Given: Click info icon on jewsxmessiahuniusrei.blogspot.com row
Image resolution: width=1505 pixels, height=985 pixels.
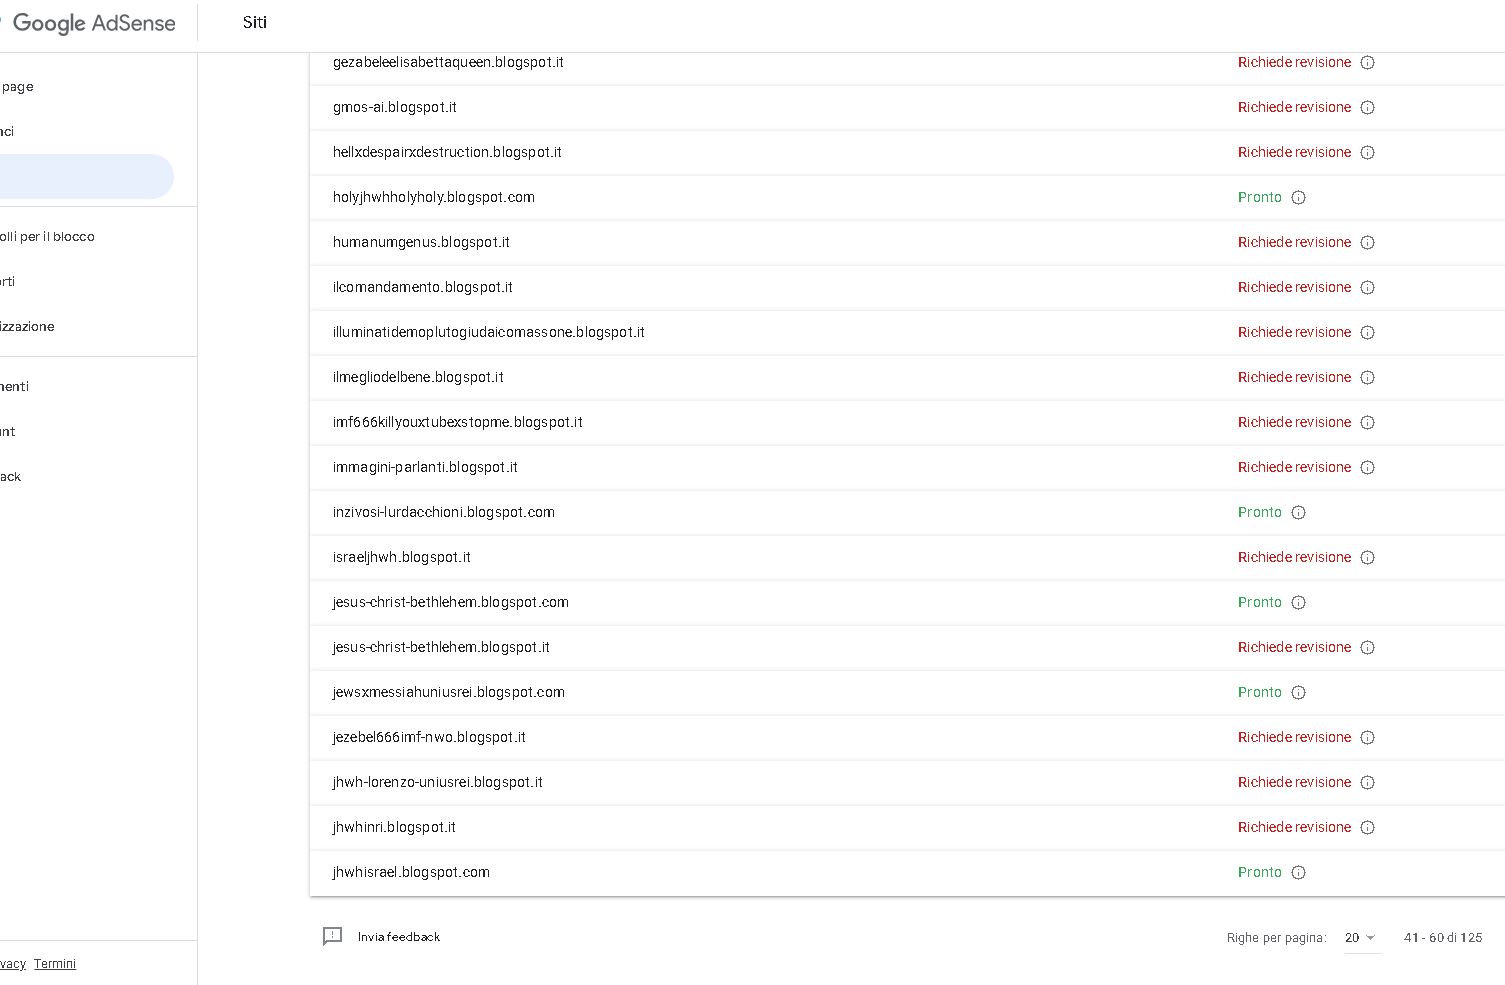Looking at the screenshot, I should coord(1298,692).
